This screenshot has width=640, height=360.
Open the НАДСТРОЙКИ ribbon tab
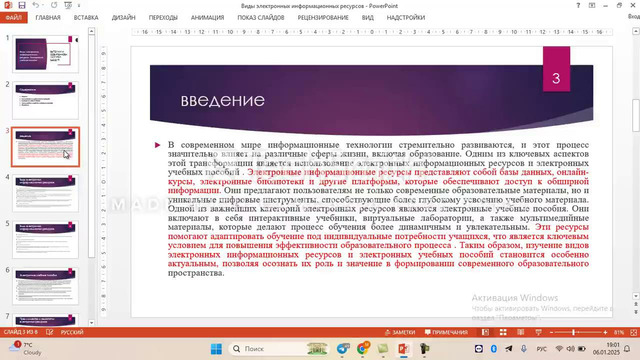pyautogui.click(x=406, y=18)
